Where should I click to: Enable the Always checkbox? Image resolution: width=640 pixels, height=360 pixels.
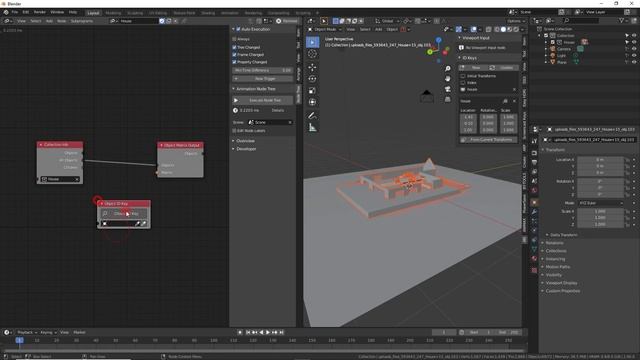235,39
